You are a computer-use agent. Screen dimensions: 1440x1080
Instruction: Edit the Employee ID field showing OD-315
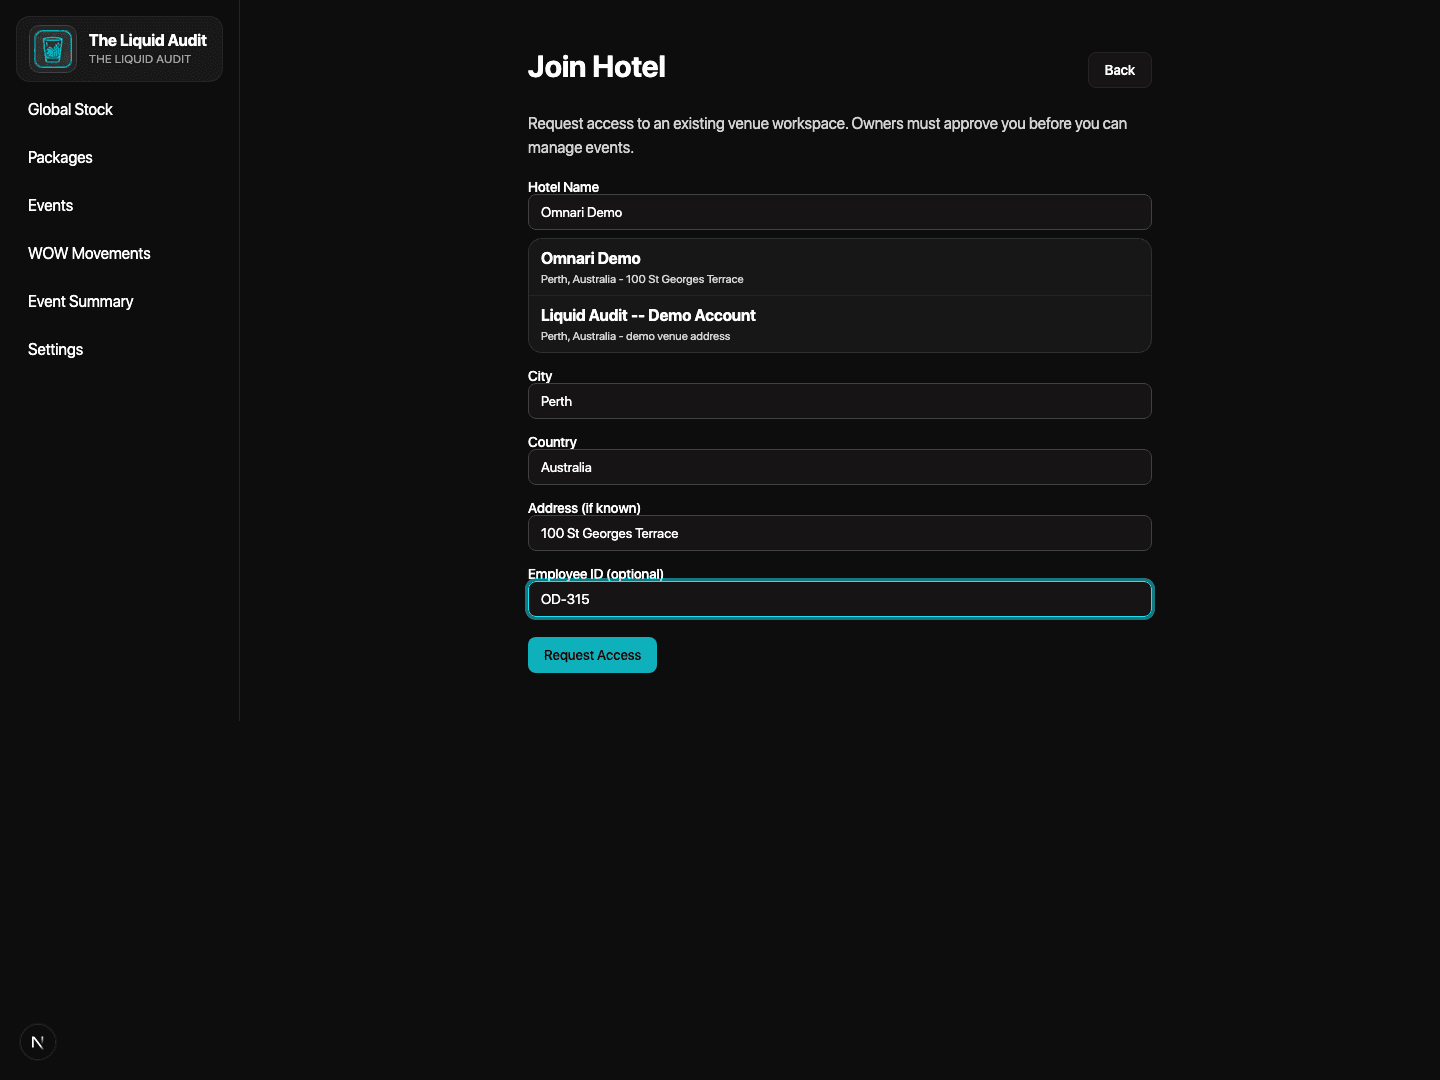(839, 599)
